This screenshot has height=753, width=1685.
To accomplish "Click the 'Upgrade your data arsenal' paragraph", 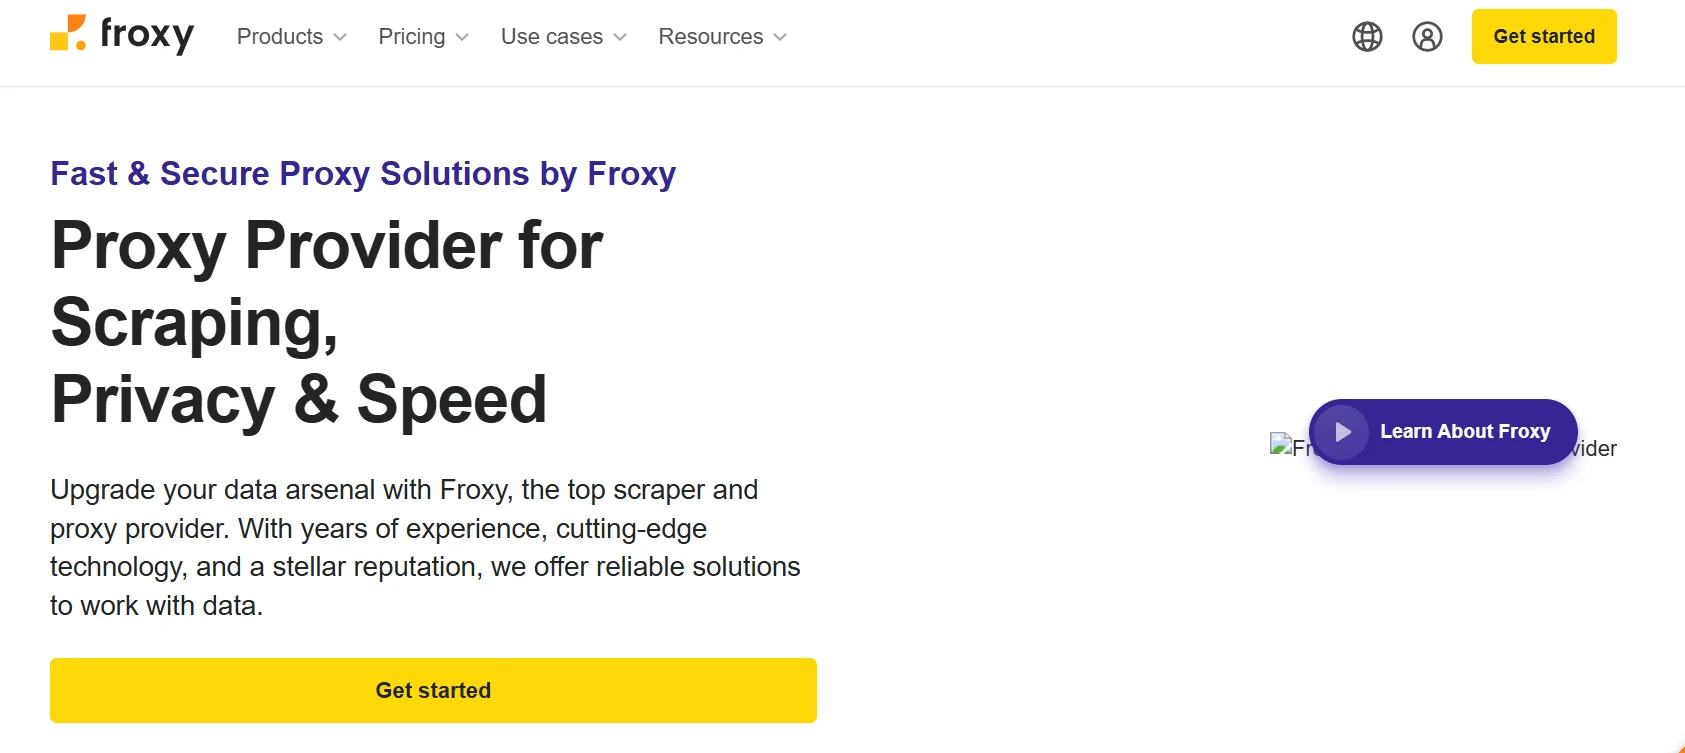I will (425, 547).
